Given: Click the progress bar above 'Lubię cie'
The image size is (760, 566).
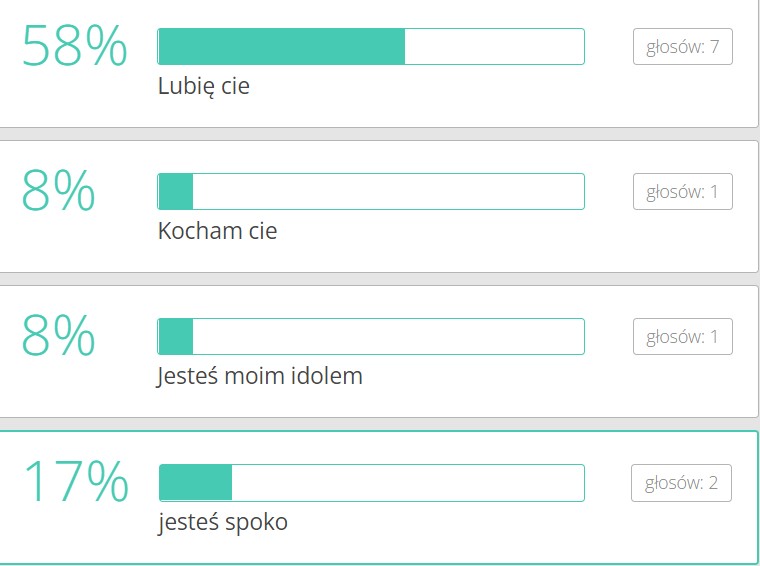Looking at the screenshot, I should pyautogui.click(x=371, y=47).
